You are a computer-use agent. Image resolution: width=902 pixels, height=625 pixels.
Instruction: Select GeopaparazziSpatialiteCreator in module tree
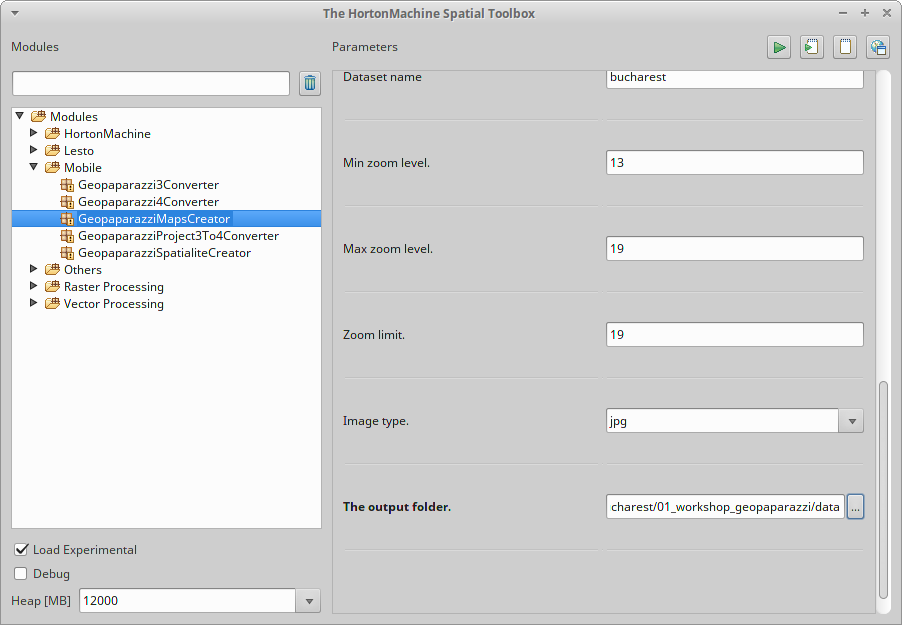coord(165,253)
